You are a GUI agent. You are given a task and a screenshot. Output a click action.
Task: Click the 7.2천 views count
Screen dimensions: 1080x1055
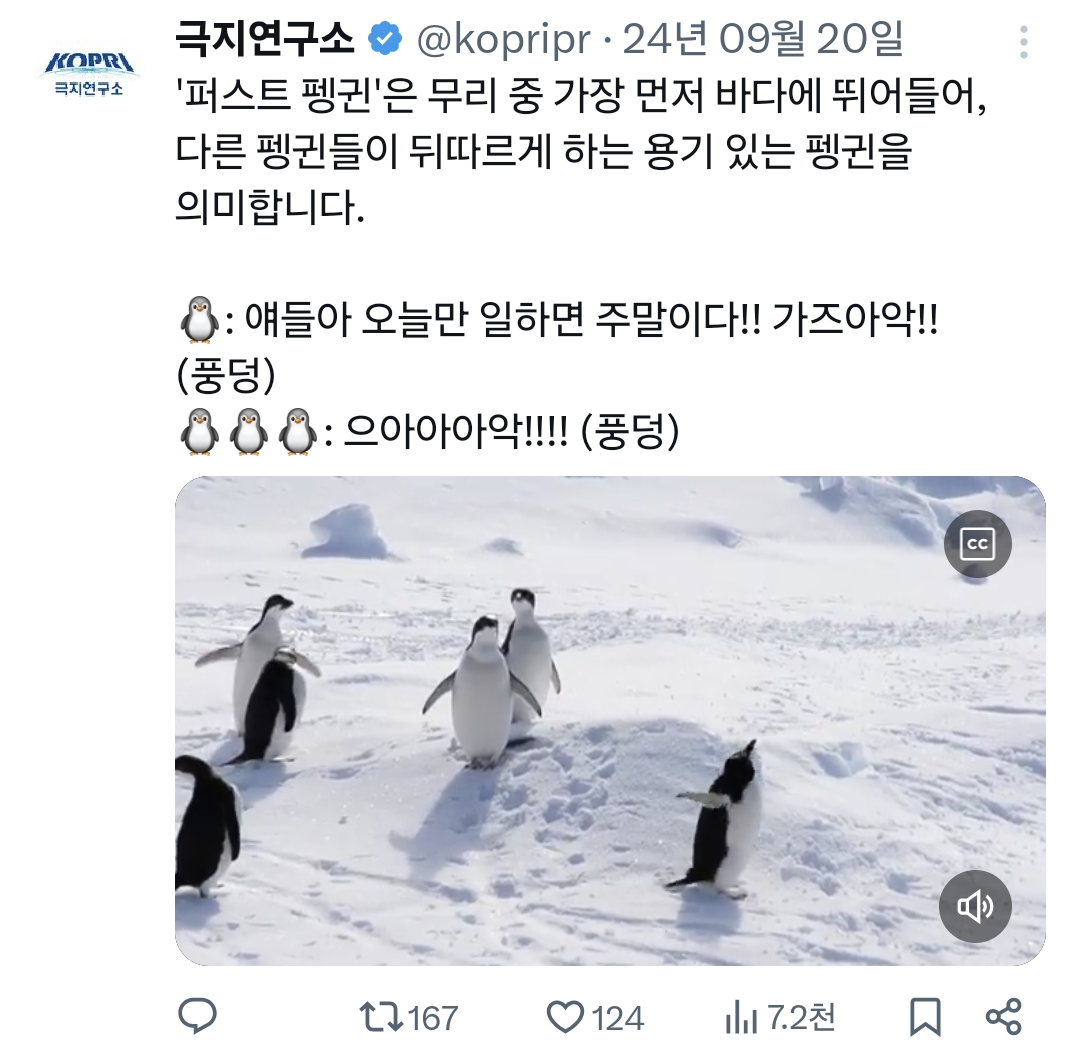[x=801, y=1018]
